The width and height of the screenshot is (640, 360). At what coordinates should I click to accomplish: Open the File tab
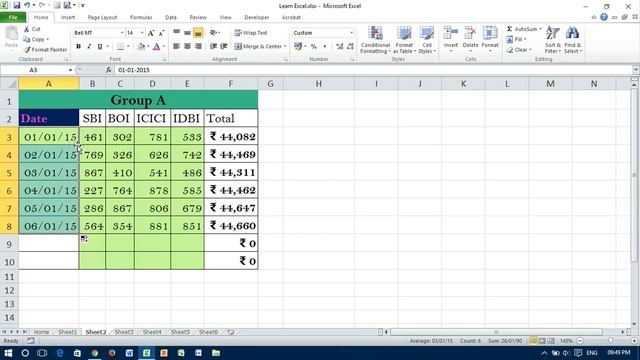[13, 17]
